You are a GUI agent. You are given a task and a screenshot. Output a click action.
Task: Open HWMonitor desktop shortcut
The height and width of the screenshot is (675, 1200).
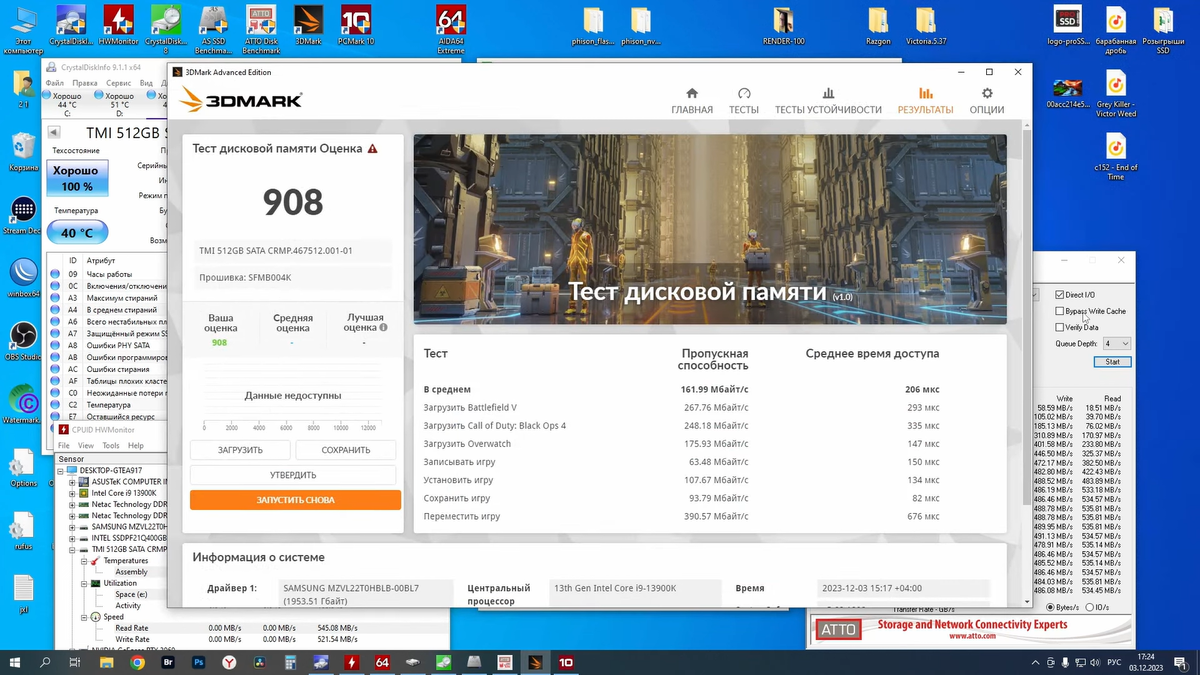119,28
